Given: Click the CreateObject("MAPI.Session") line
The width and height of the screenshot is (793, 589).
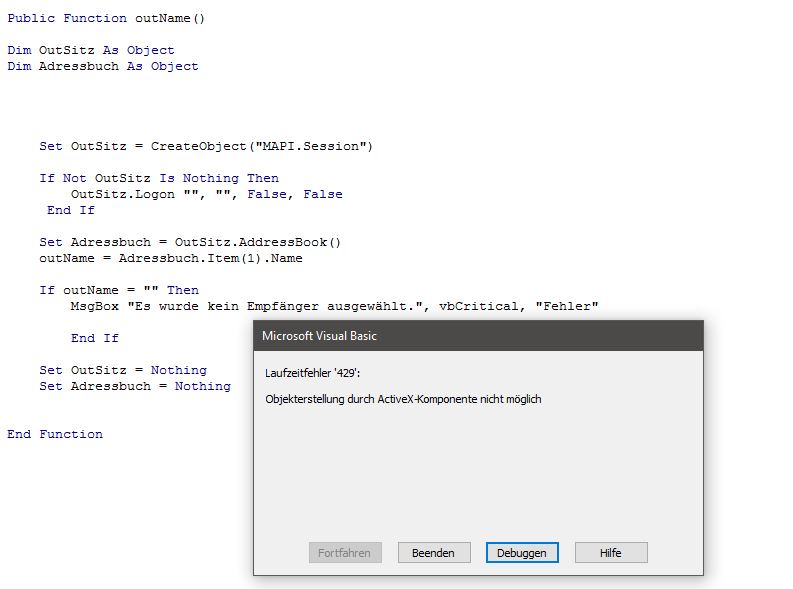Looking at the screenshot, I should coord(206,146).
